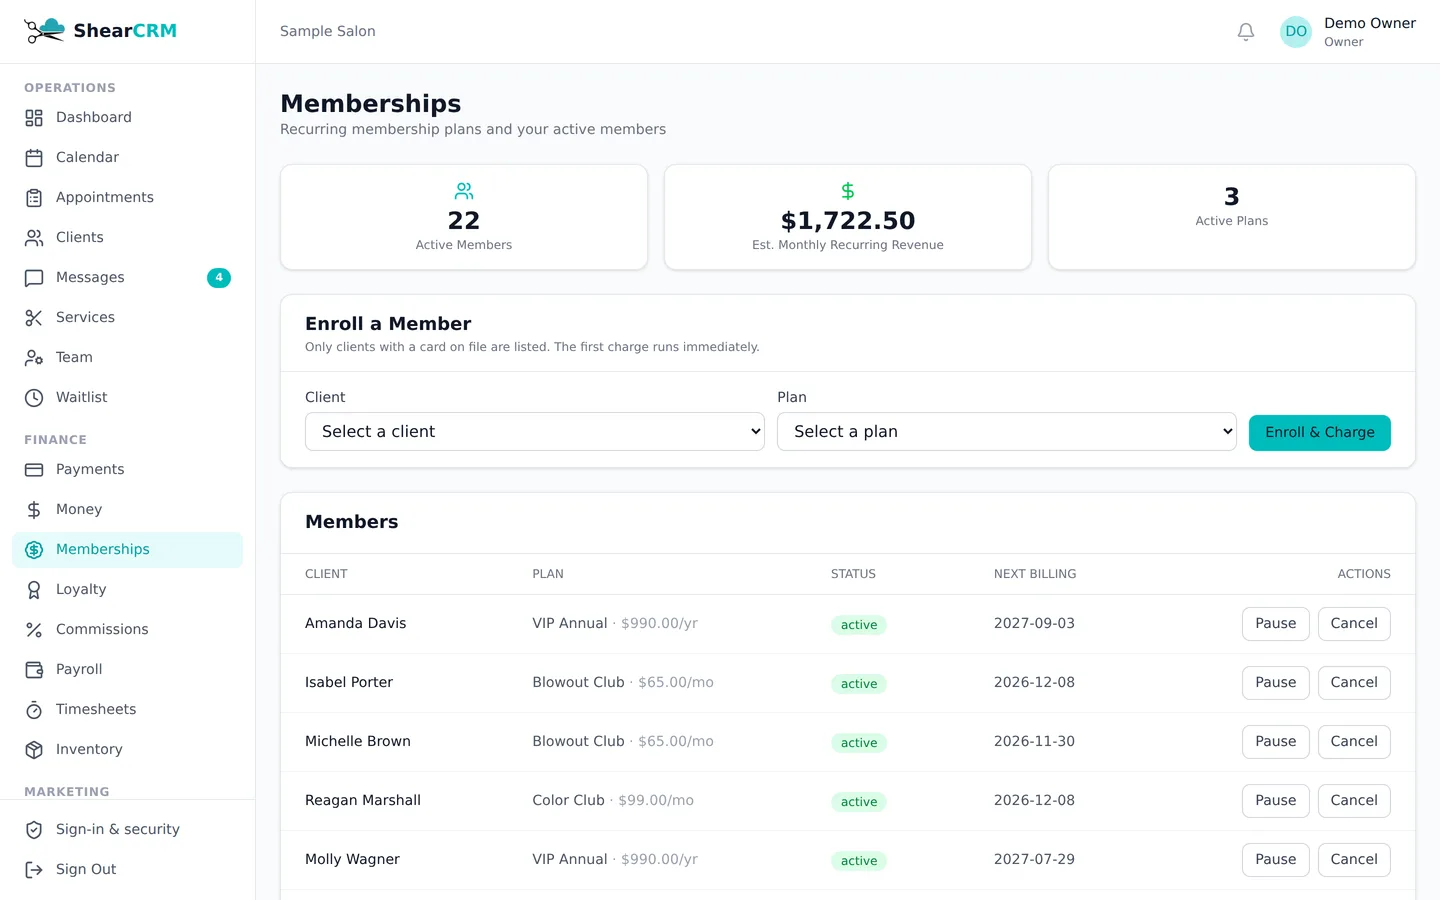Pause Michelle Brown's membership
This screenshot has width=1440, height=900.
(1276, 742)
